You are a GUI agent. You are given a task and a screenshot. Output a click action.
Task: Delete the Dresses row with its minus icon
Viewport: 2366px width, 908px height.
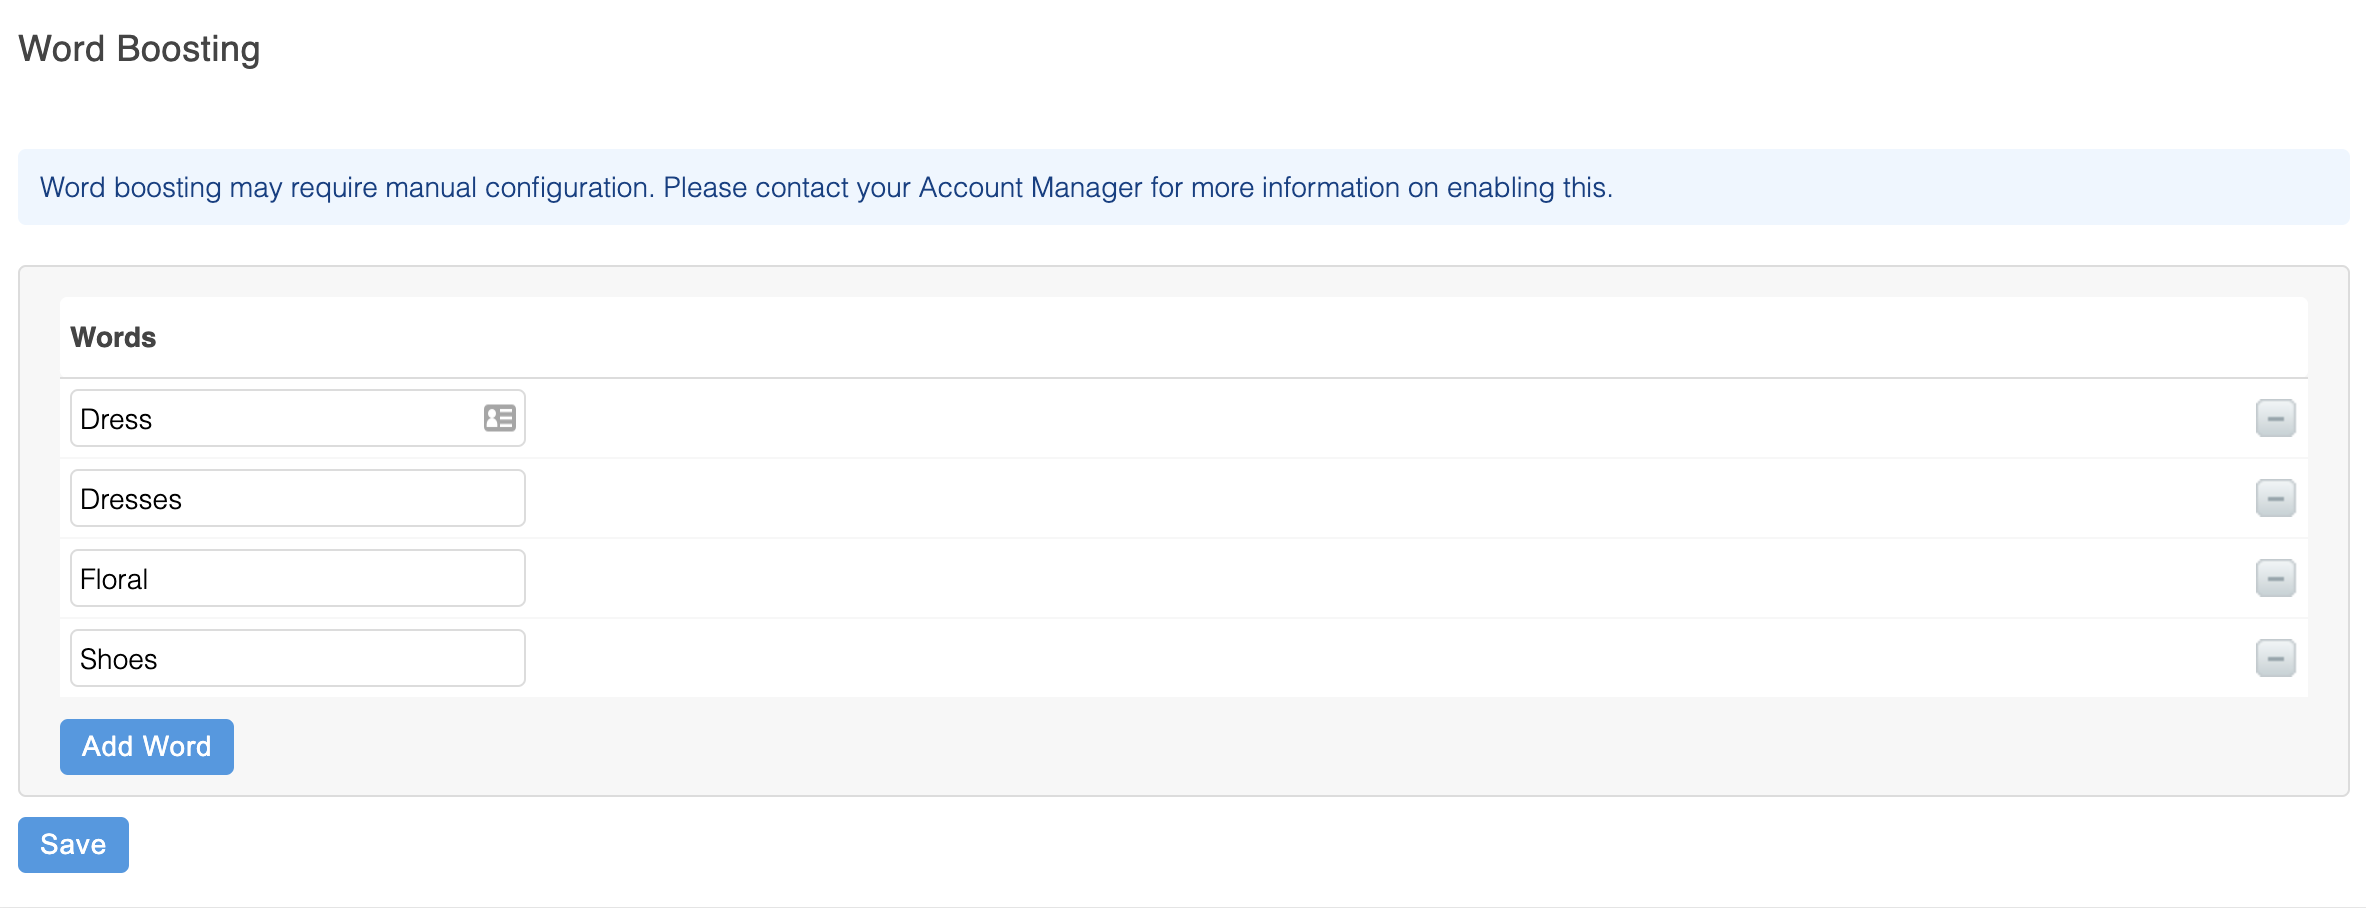click(2275, 498)
